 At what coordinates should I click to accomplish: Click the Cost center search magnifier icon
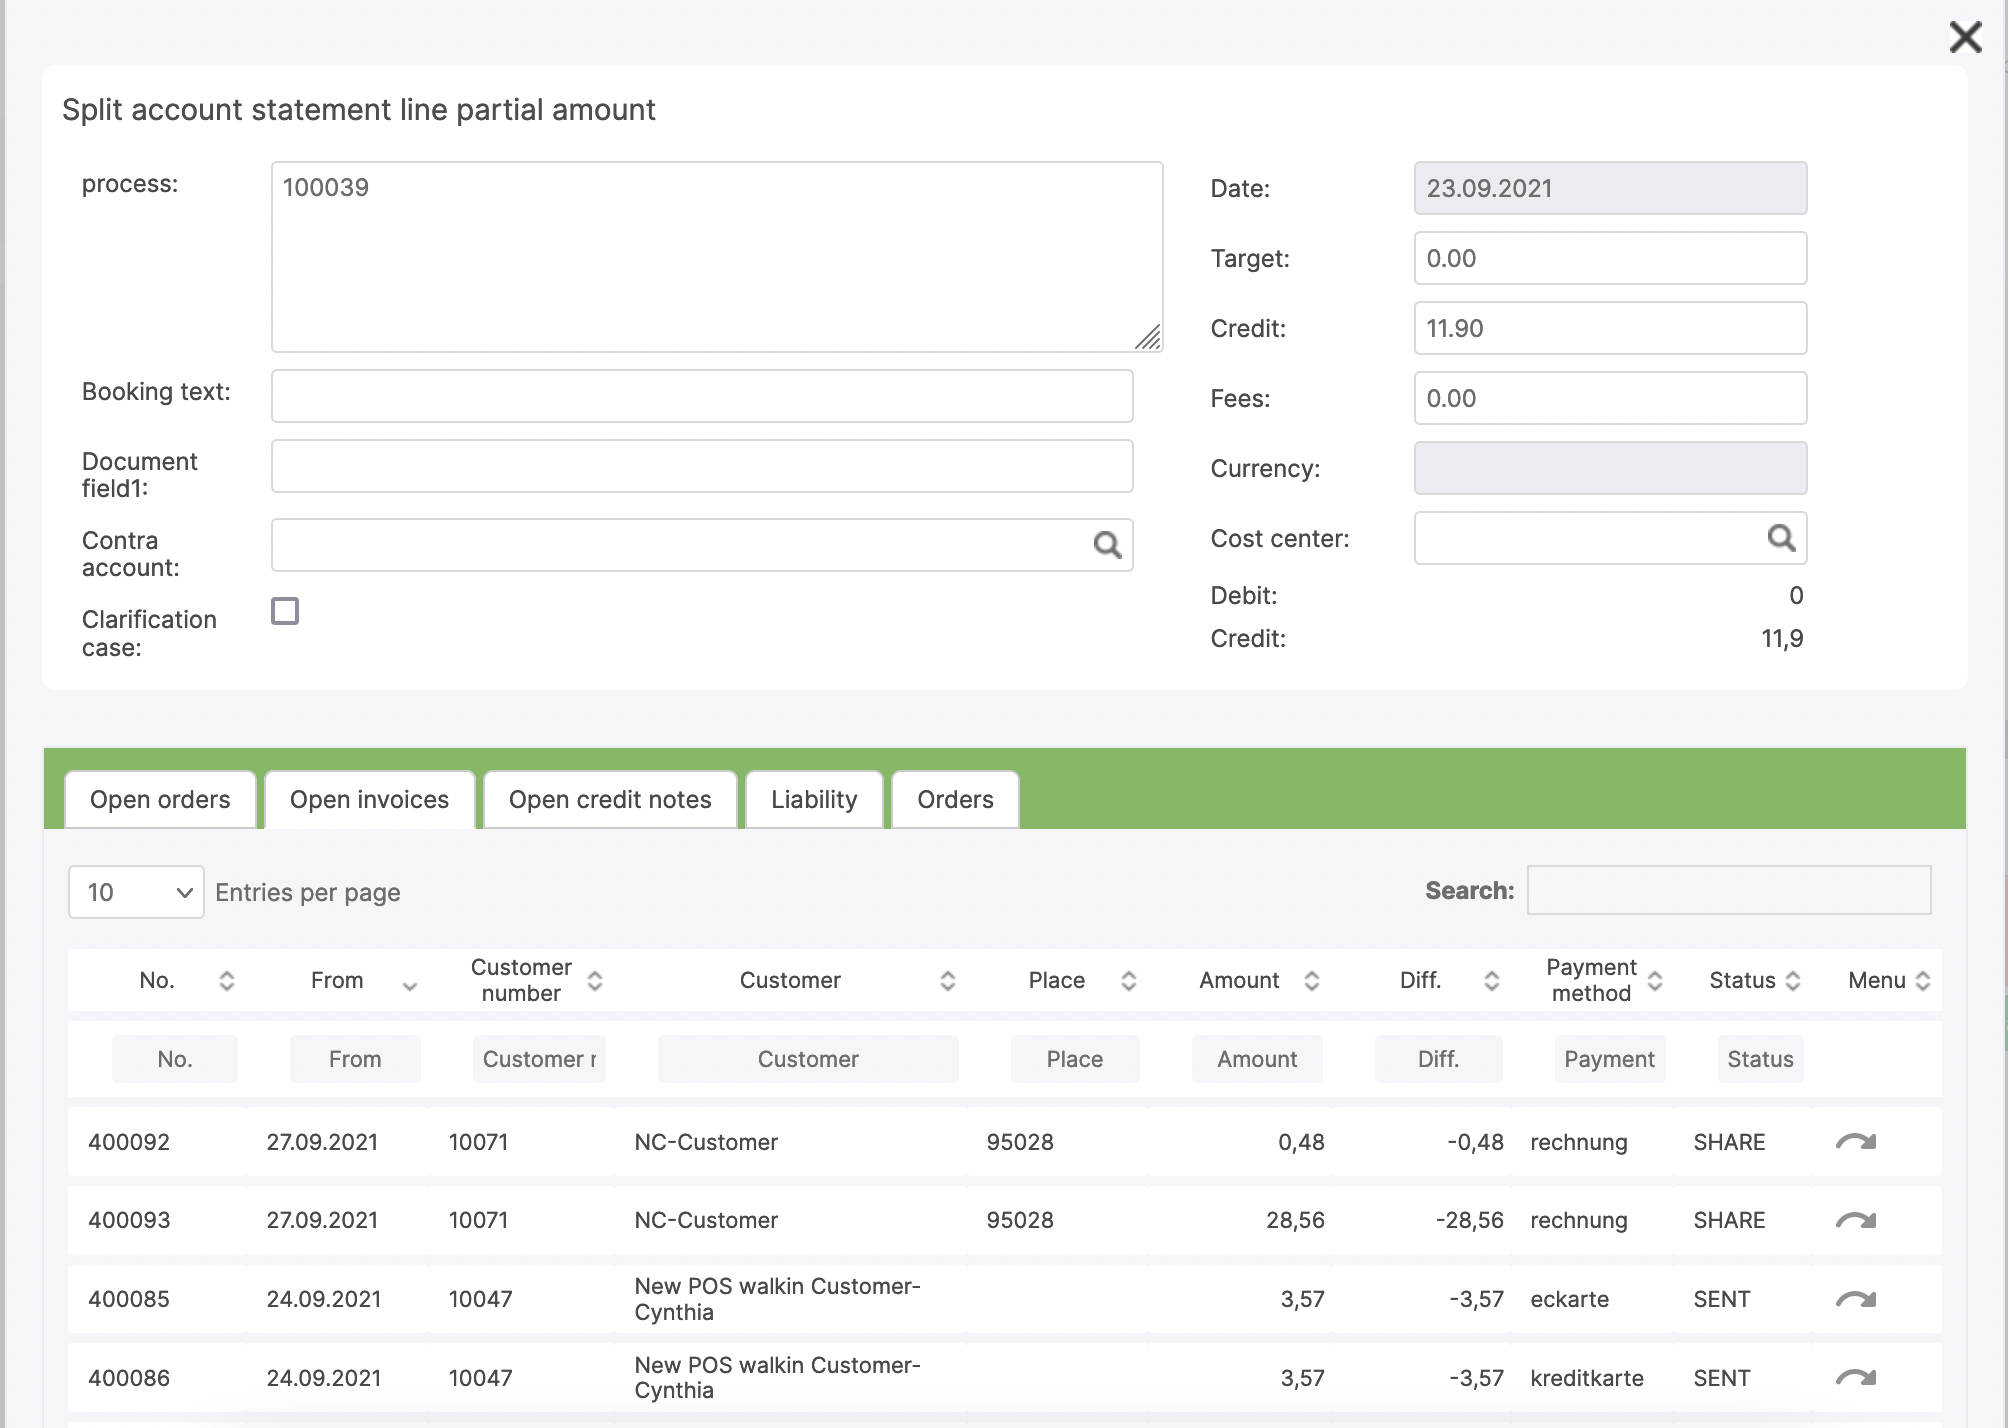click(x=1781, y=538)
